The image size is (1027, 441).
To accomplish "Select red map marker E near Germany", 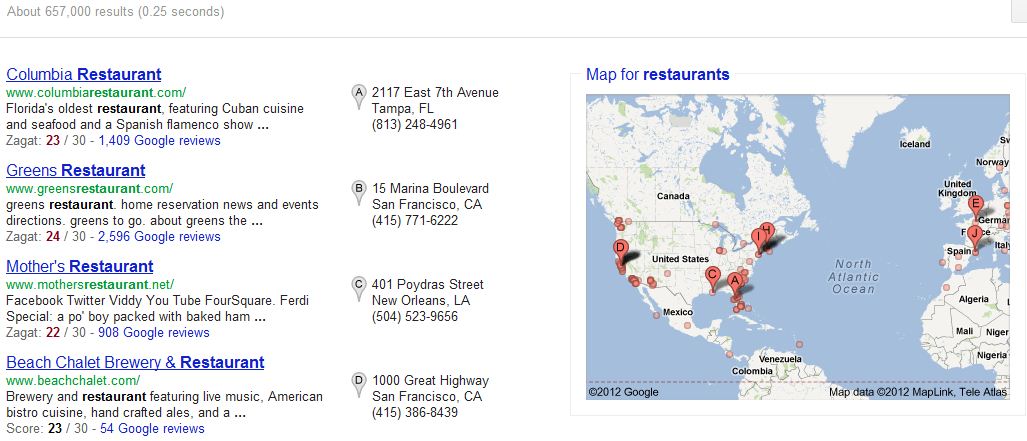I will 976,205.
